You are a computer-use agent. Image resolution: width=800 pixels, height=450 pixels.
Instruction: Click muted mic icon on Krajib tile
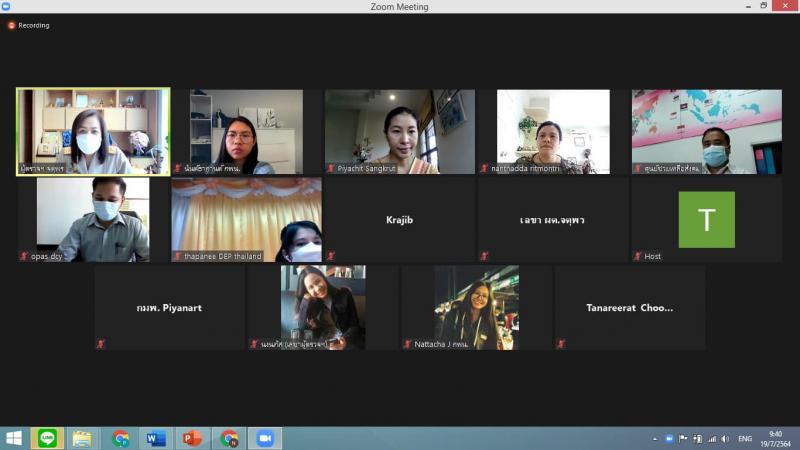[331, 256]
